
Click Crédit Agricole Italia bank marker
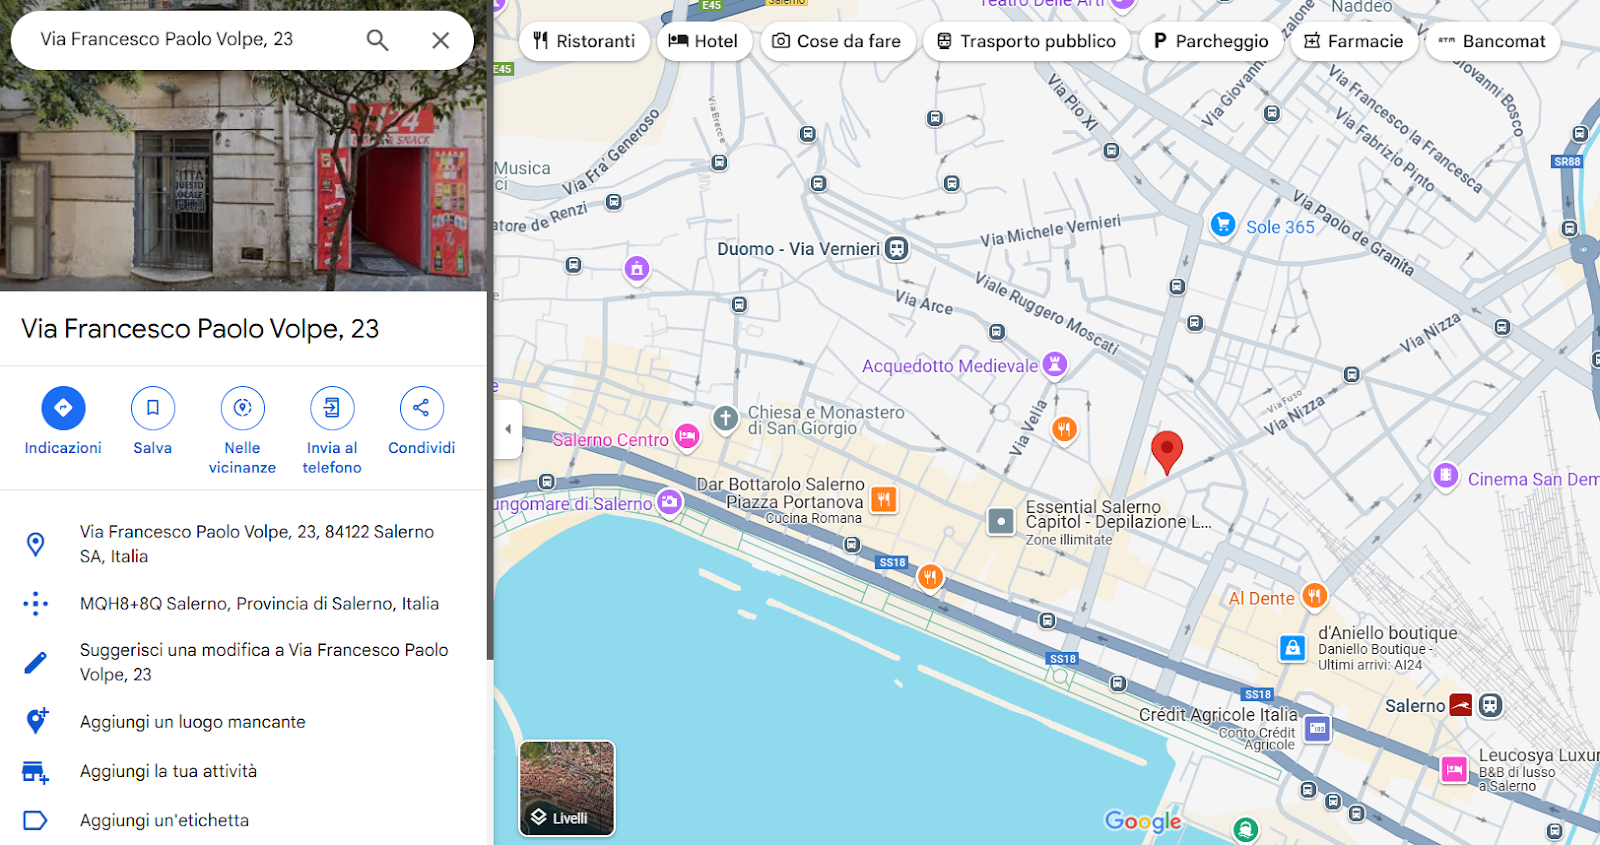[1317, 728]
